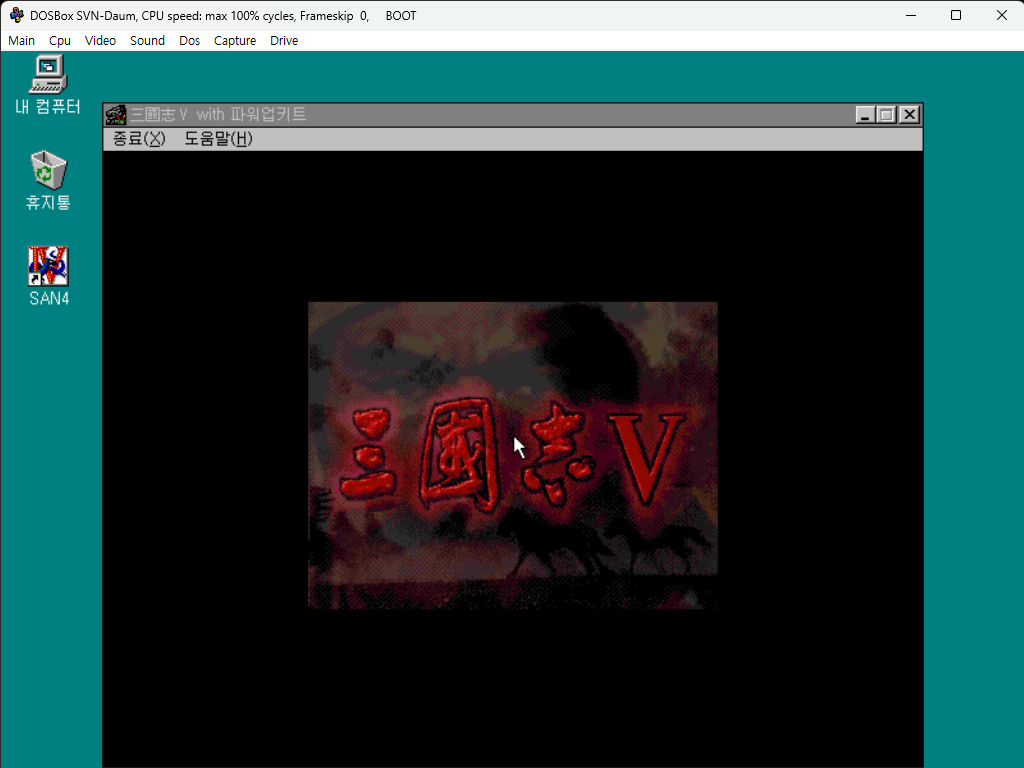
Task: Close the 三國志 V game window
Action: [x=910, y=115]
